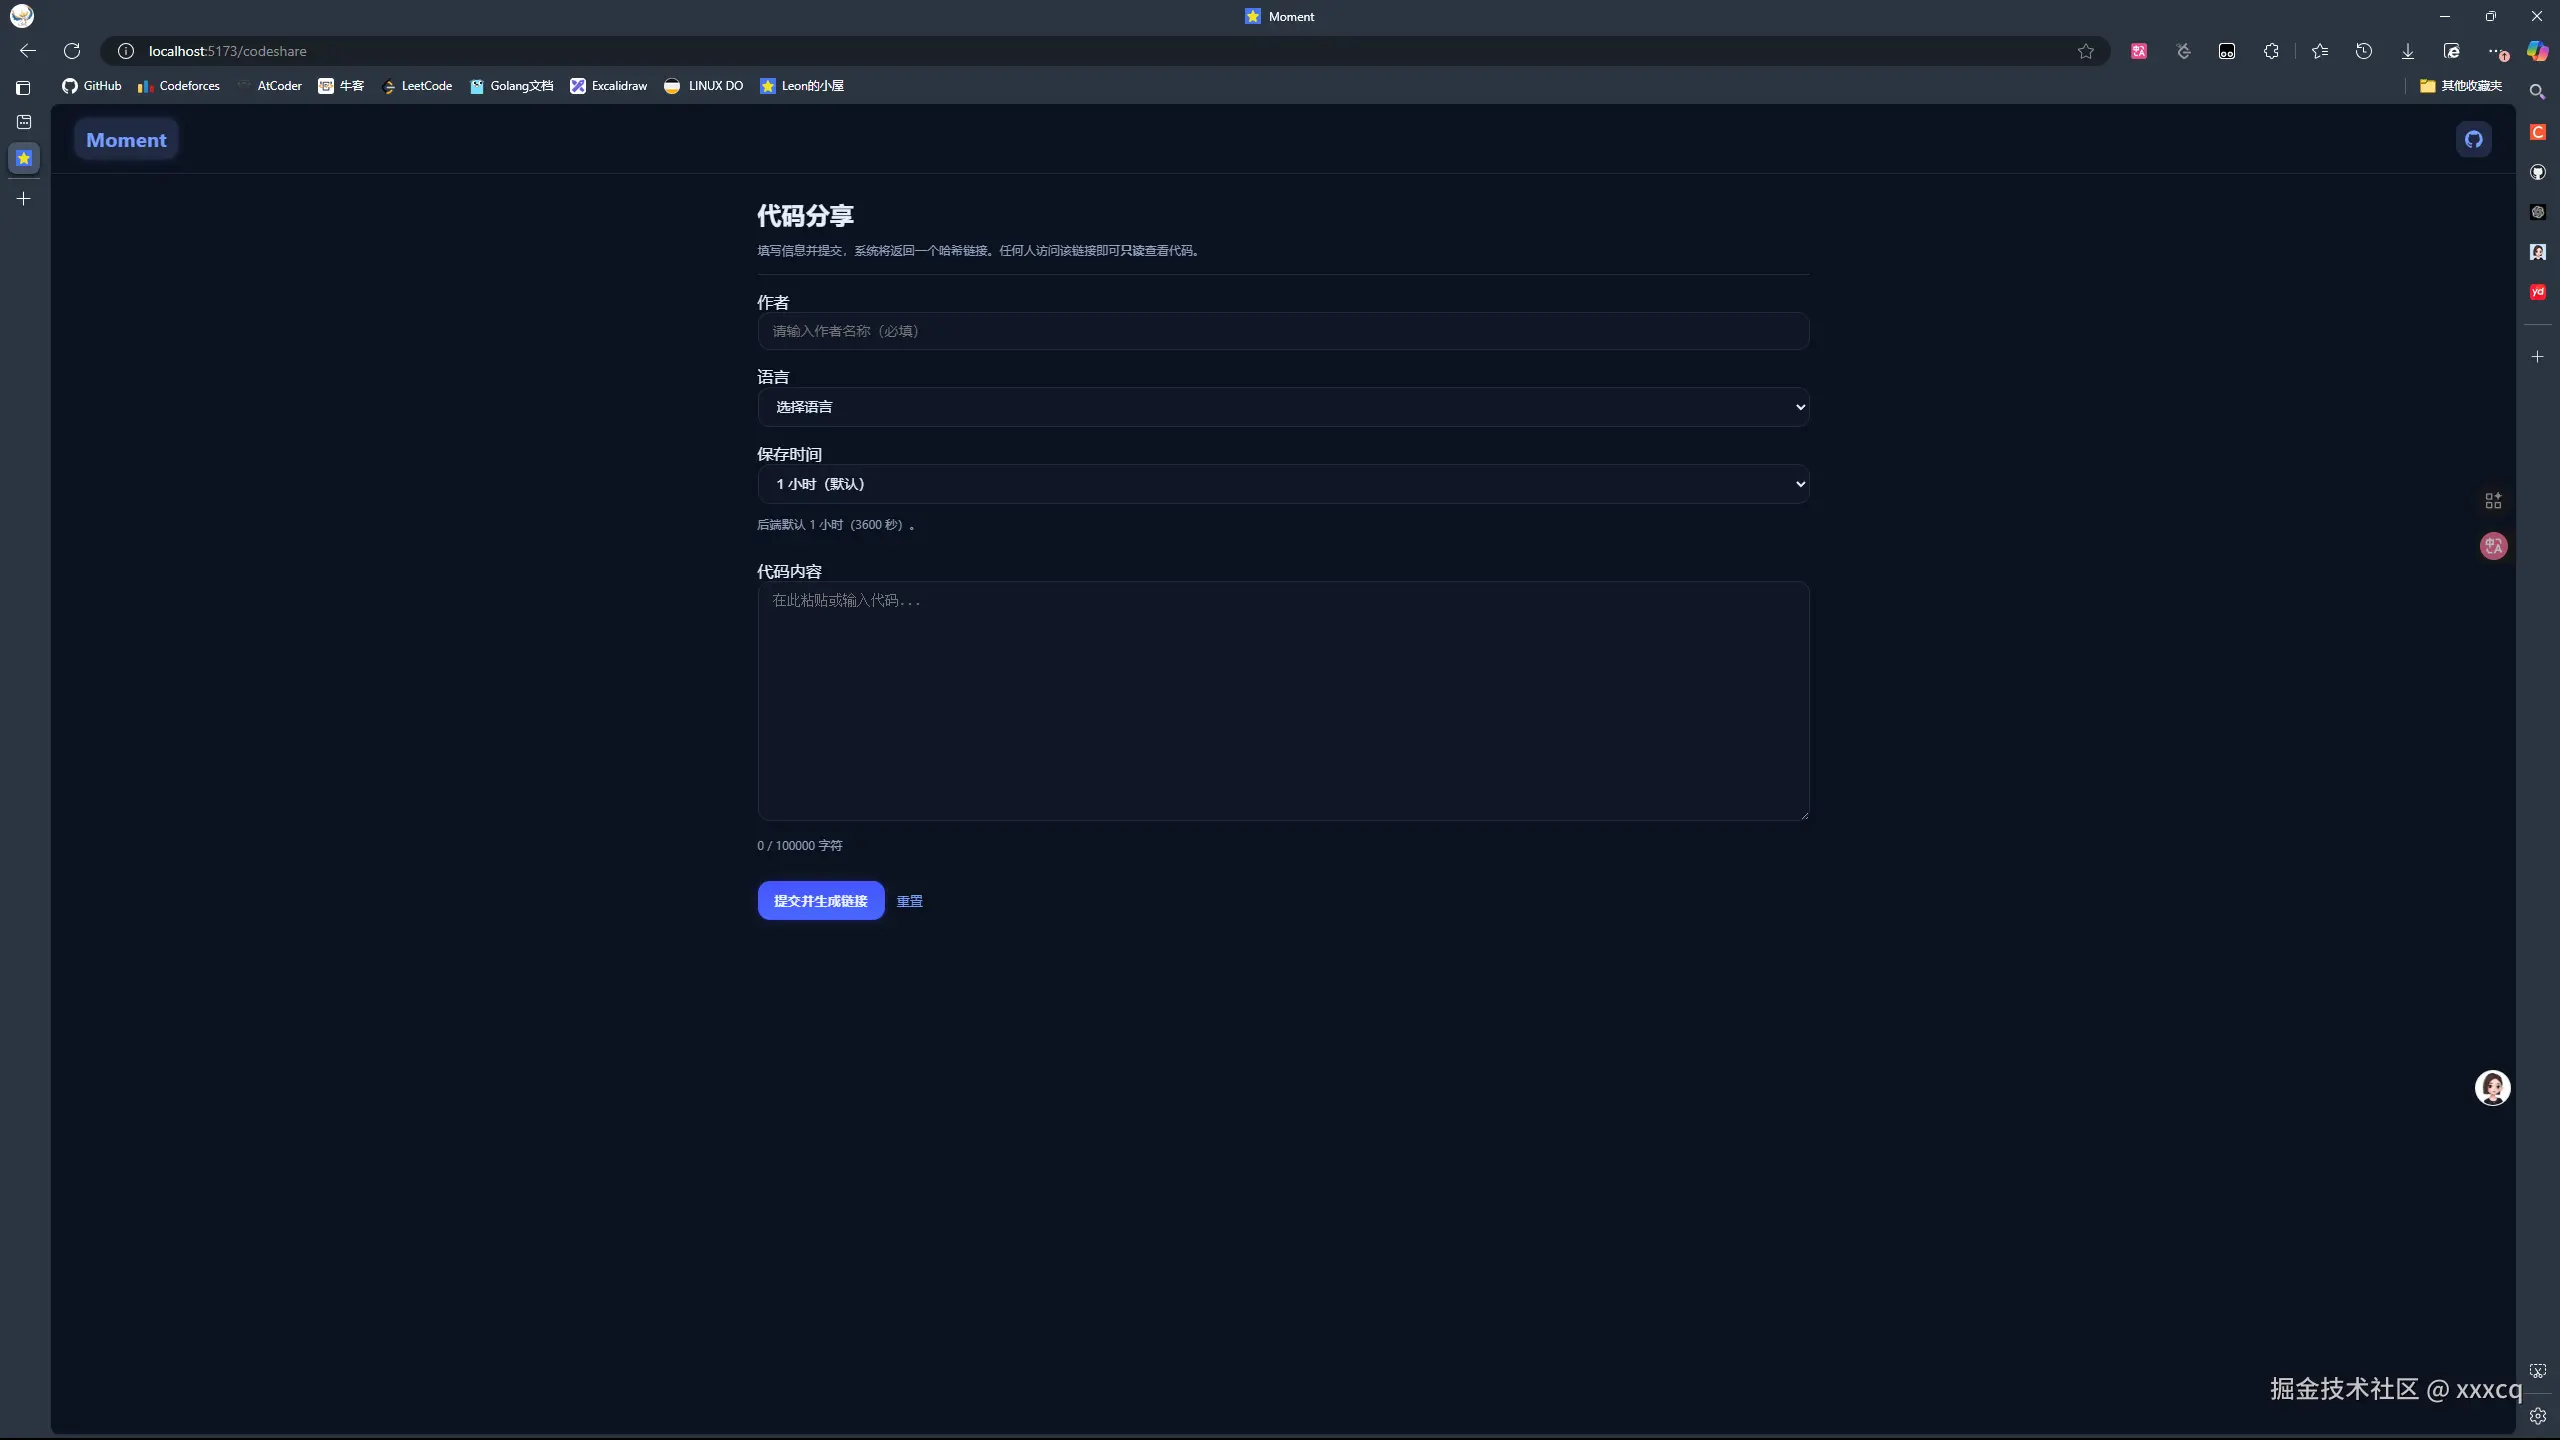Click the 提交并生成链接 submit button
The image size is (2560, 1440).
pyautogui.click(x=820, y=901)
